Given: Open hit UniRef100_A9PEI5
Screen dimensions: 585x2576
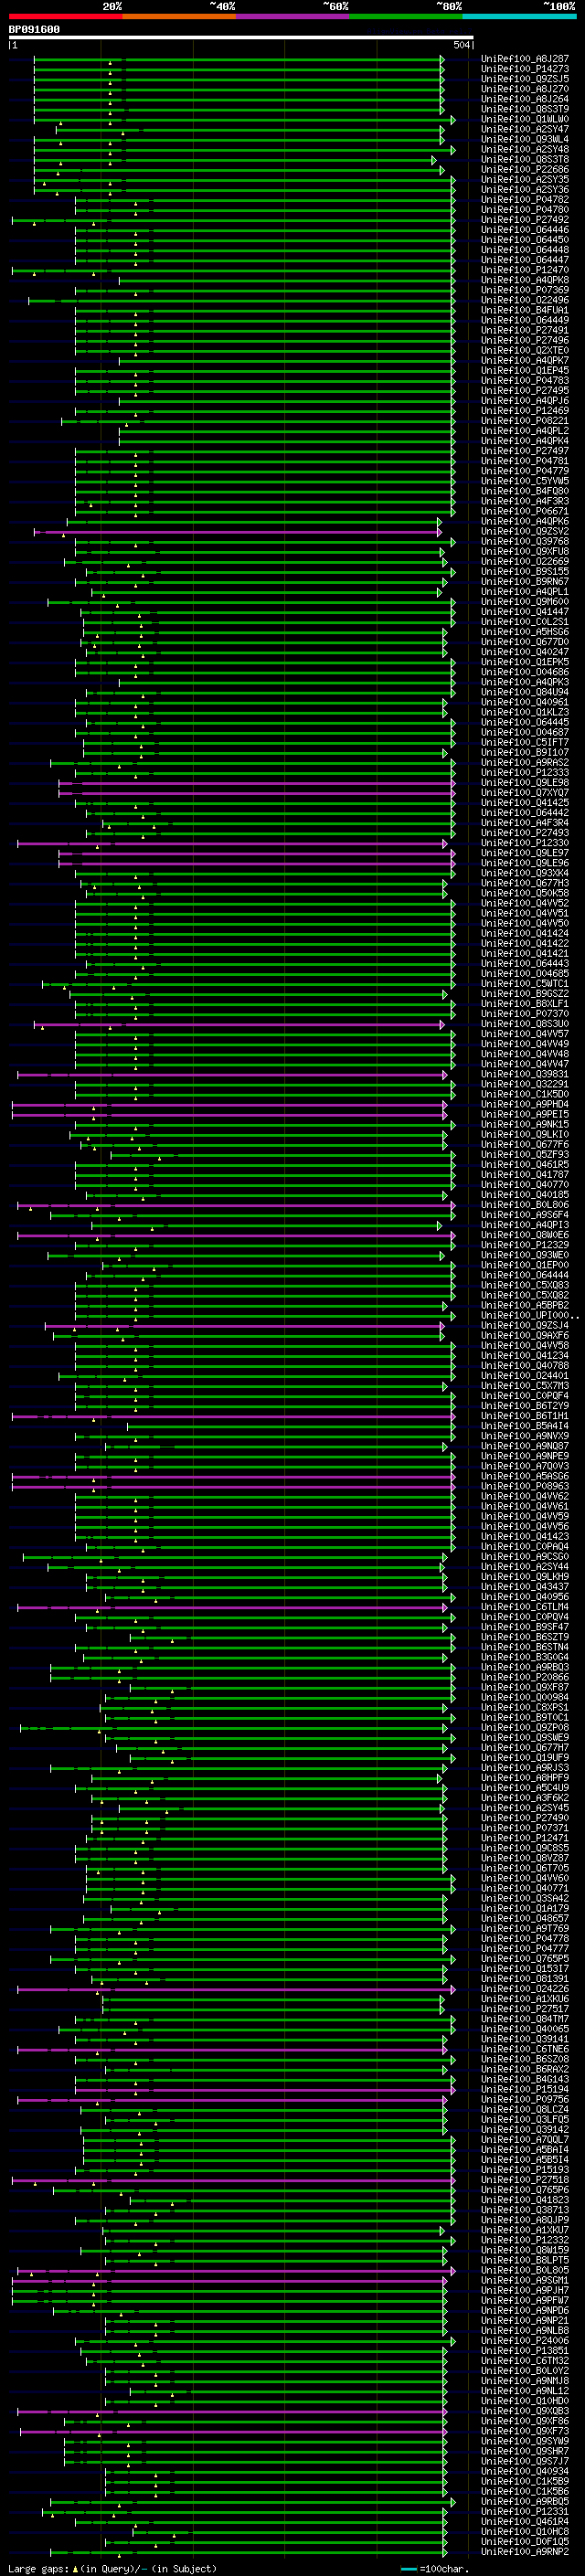Looking at the screenshot, I should 525,1114.
